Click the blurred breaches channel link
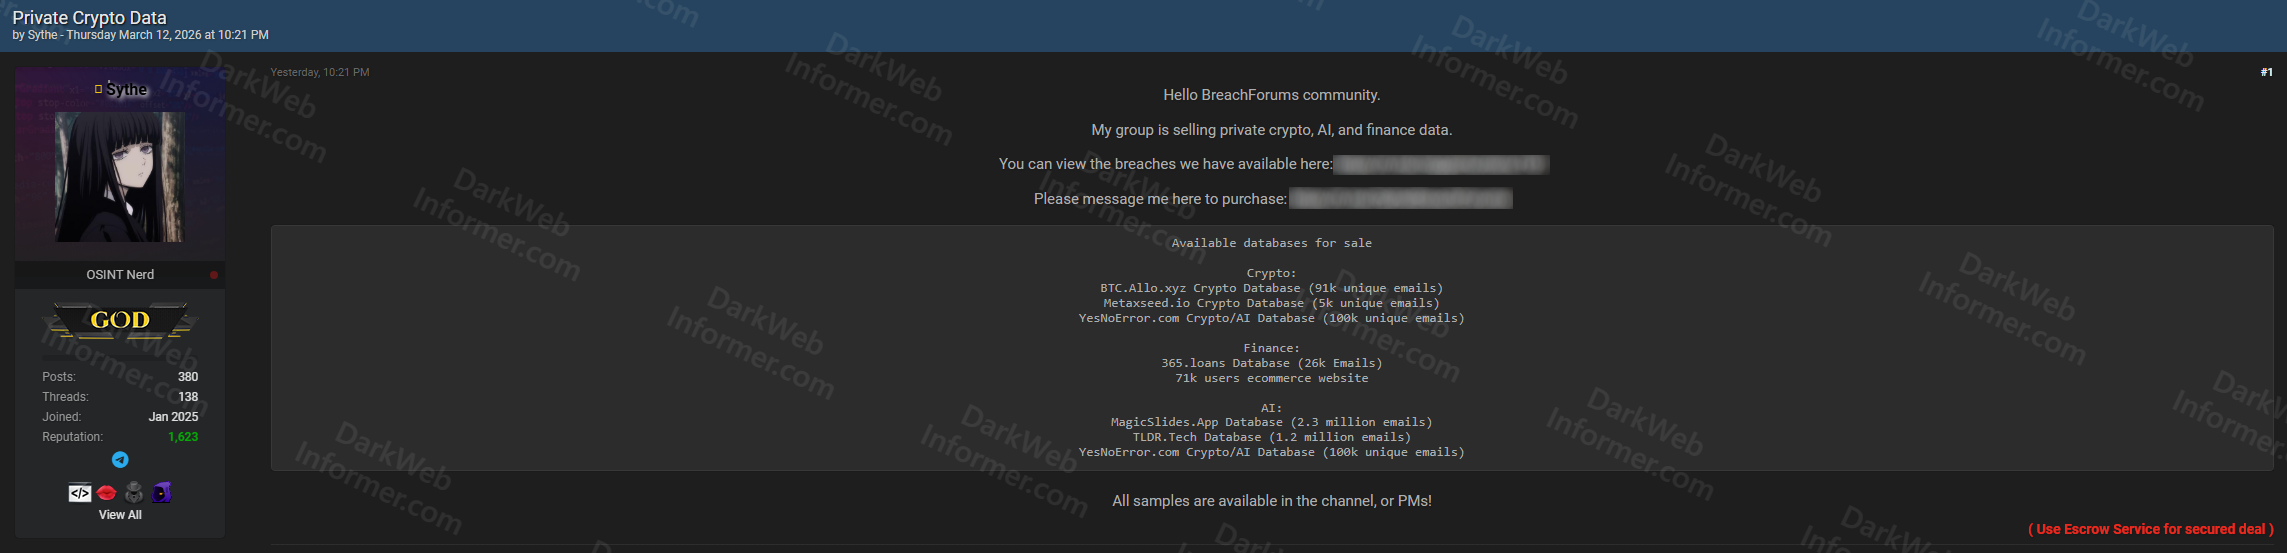The image size is (2287, 553). (1441, 164)
